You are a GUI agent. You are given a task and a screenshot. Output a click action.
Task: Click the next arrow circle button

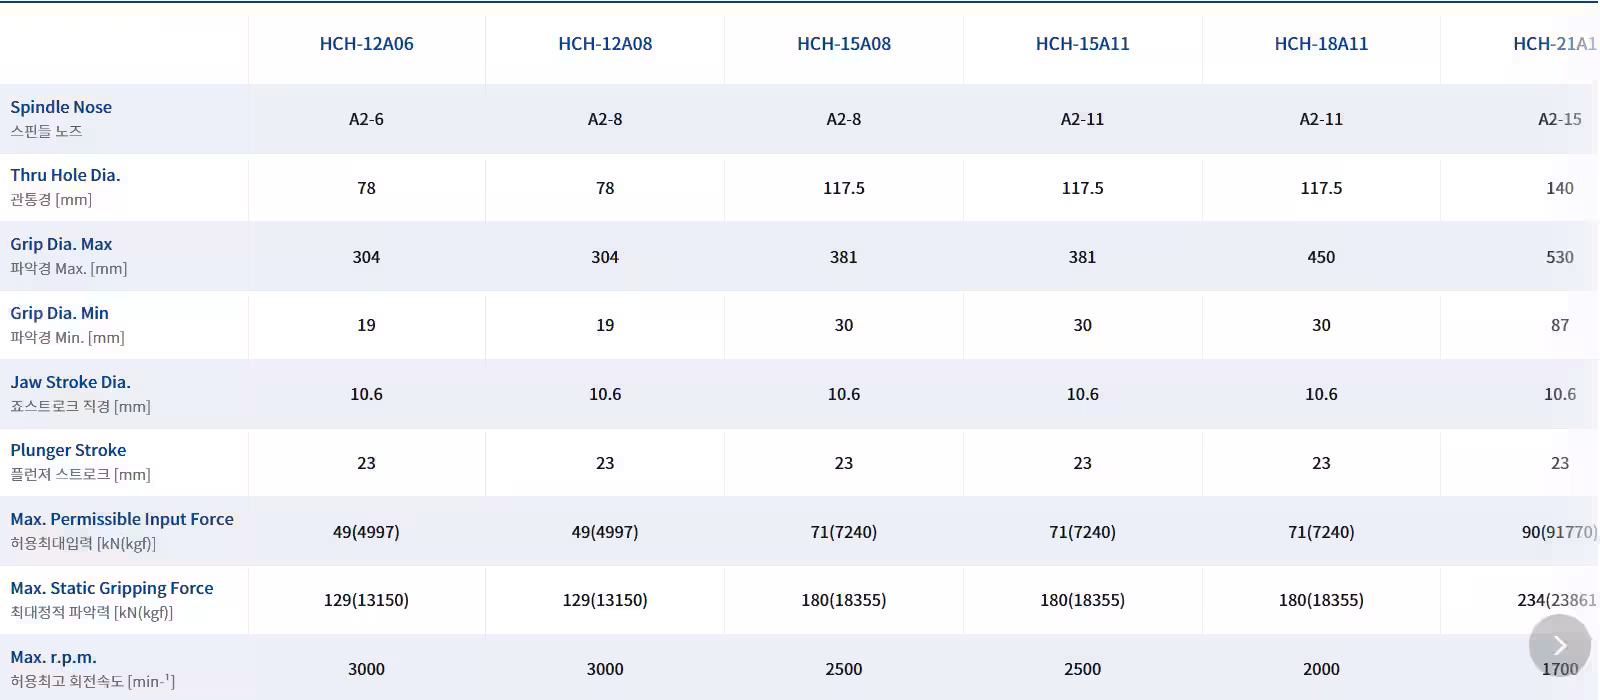[x=1559, y=645]
